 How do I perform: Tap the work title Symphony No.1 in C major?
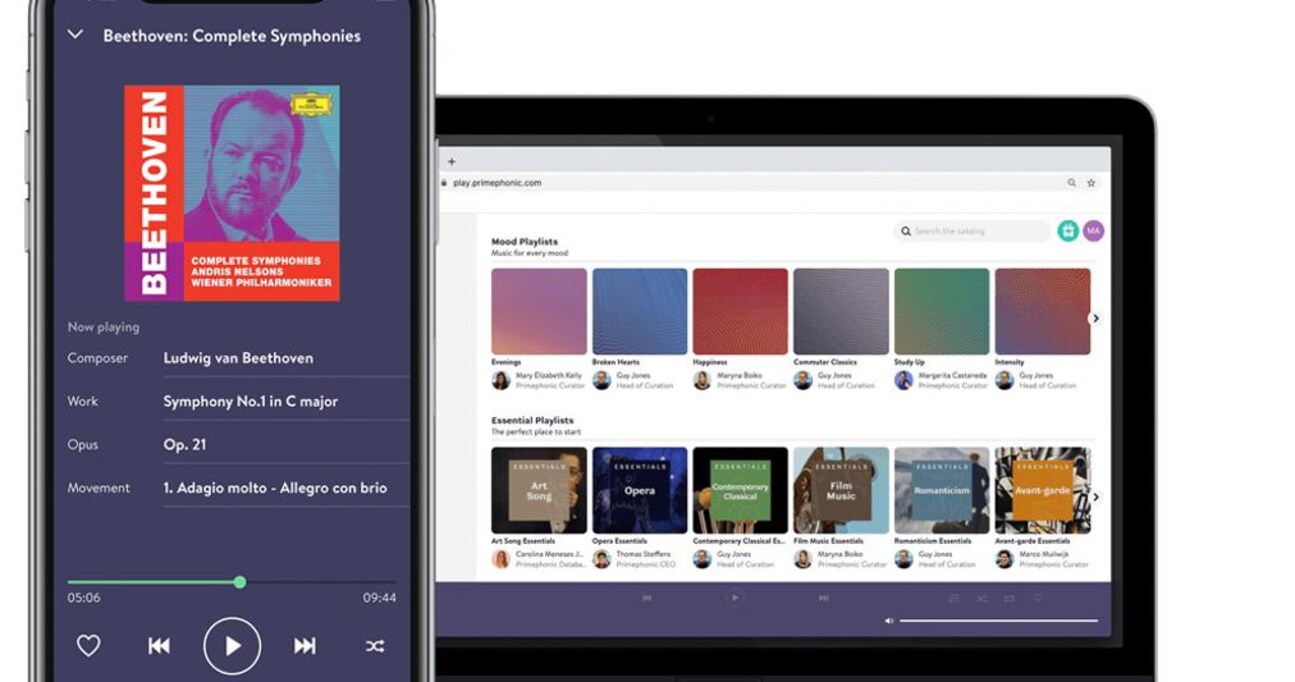[250, 401]
